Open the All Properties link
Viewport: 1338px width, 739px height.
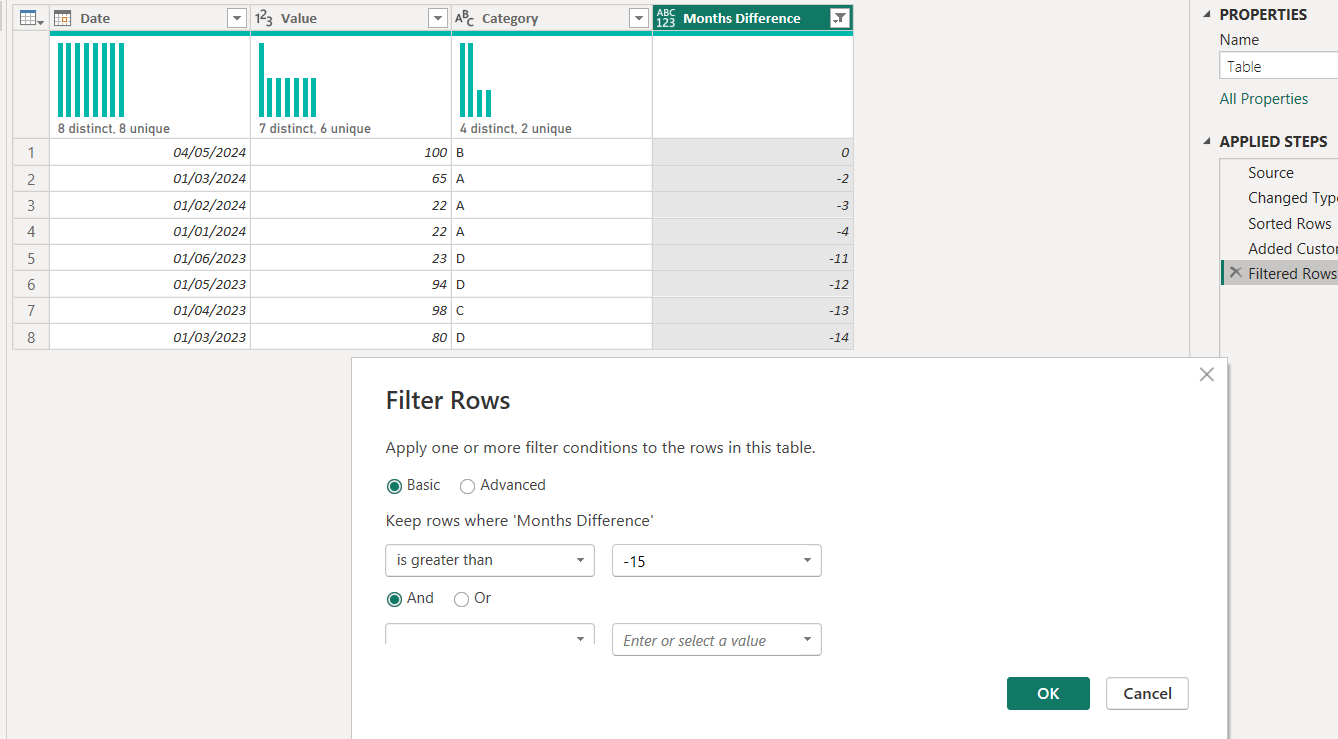click(1263, 99)
